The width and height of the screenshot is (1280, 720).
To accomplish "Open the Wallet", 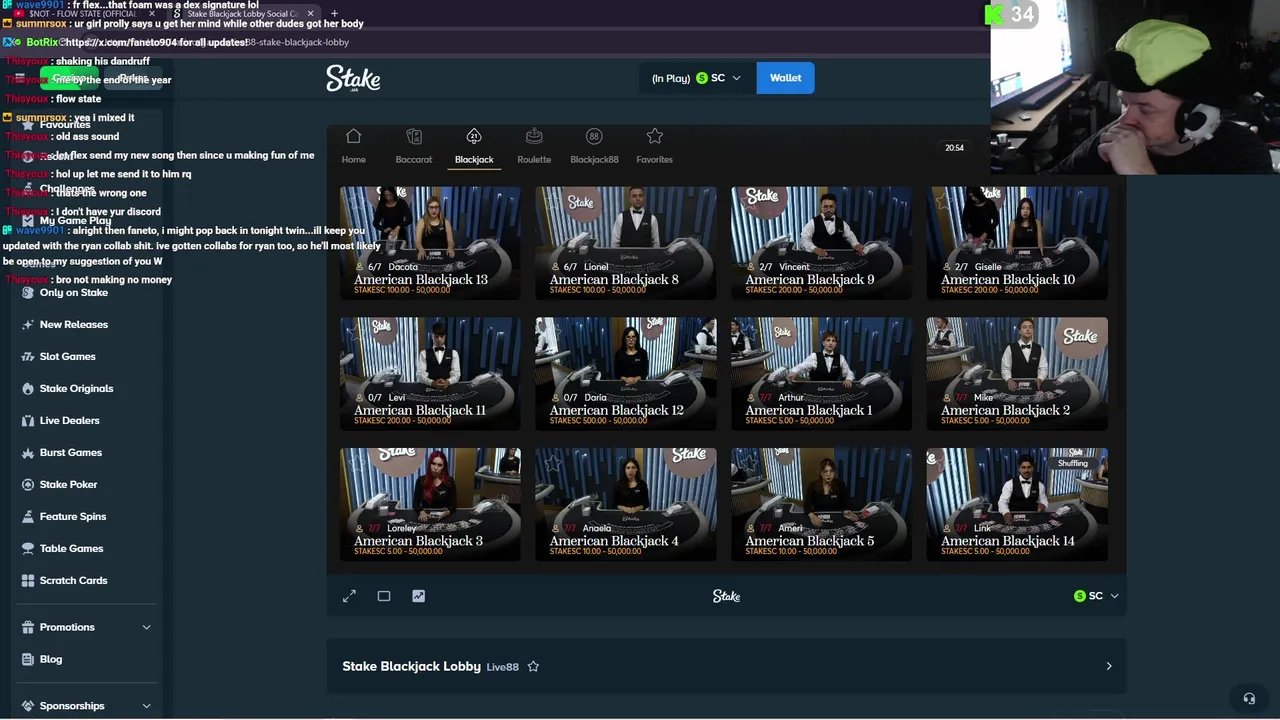I will point(785,78).
